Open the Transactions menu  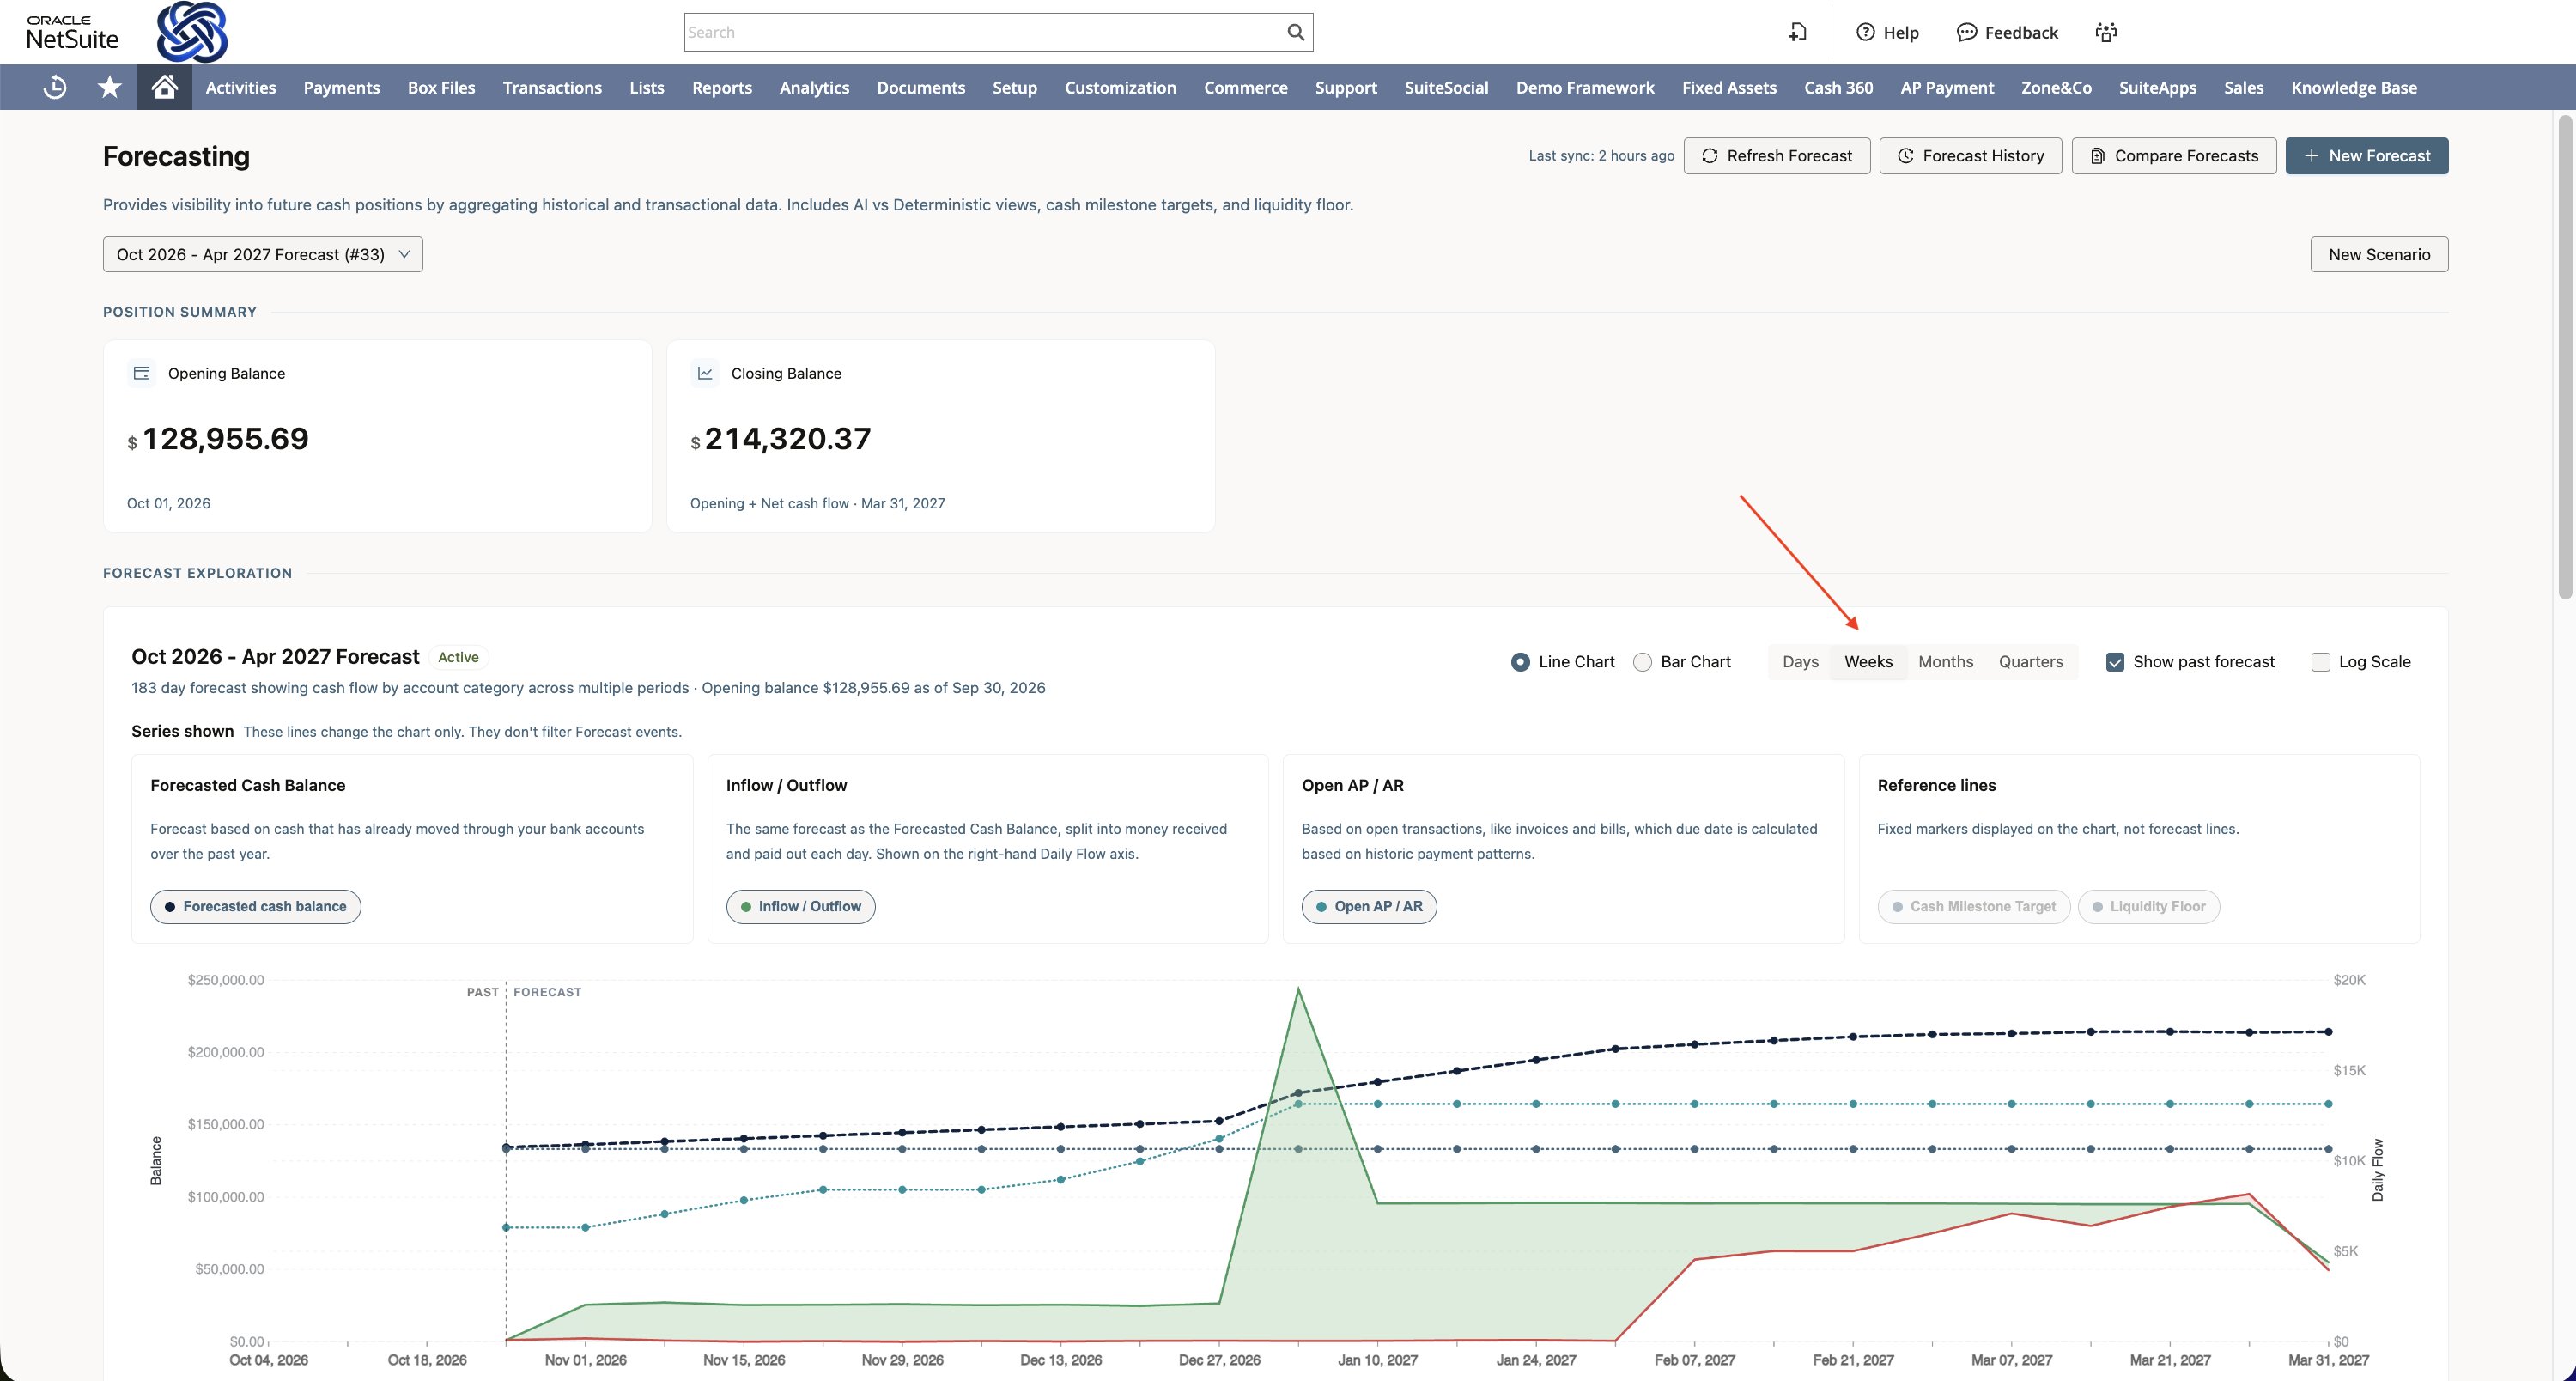click(552, 87)
